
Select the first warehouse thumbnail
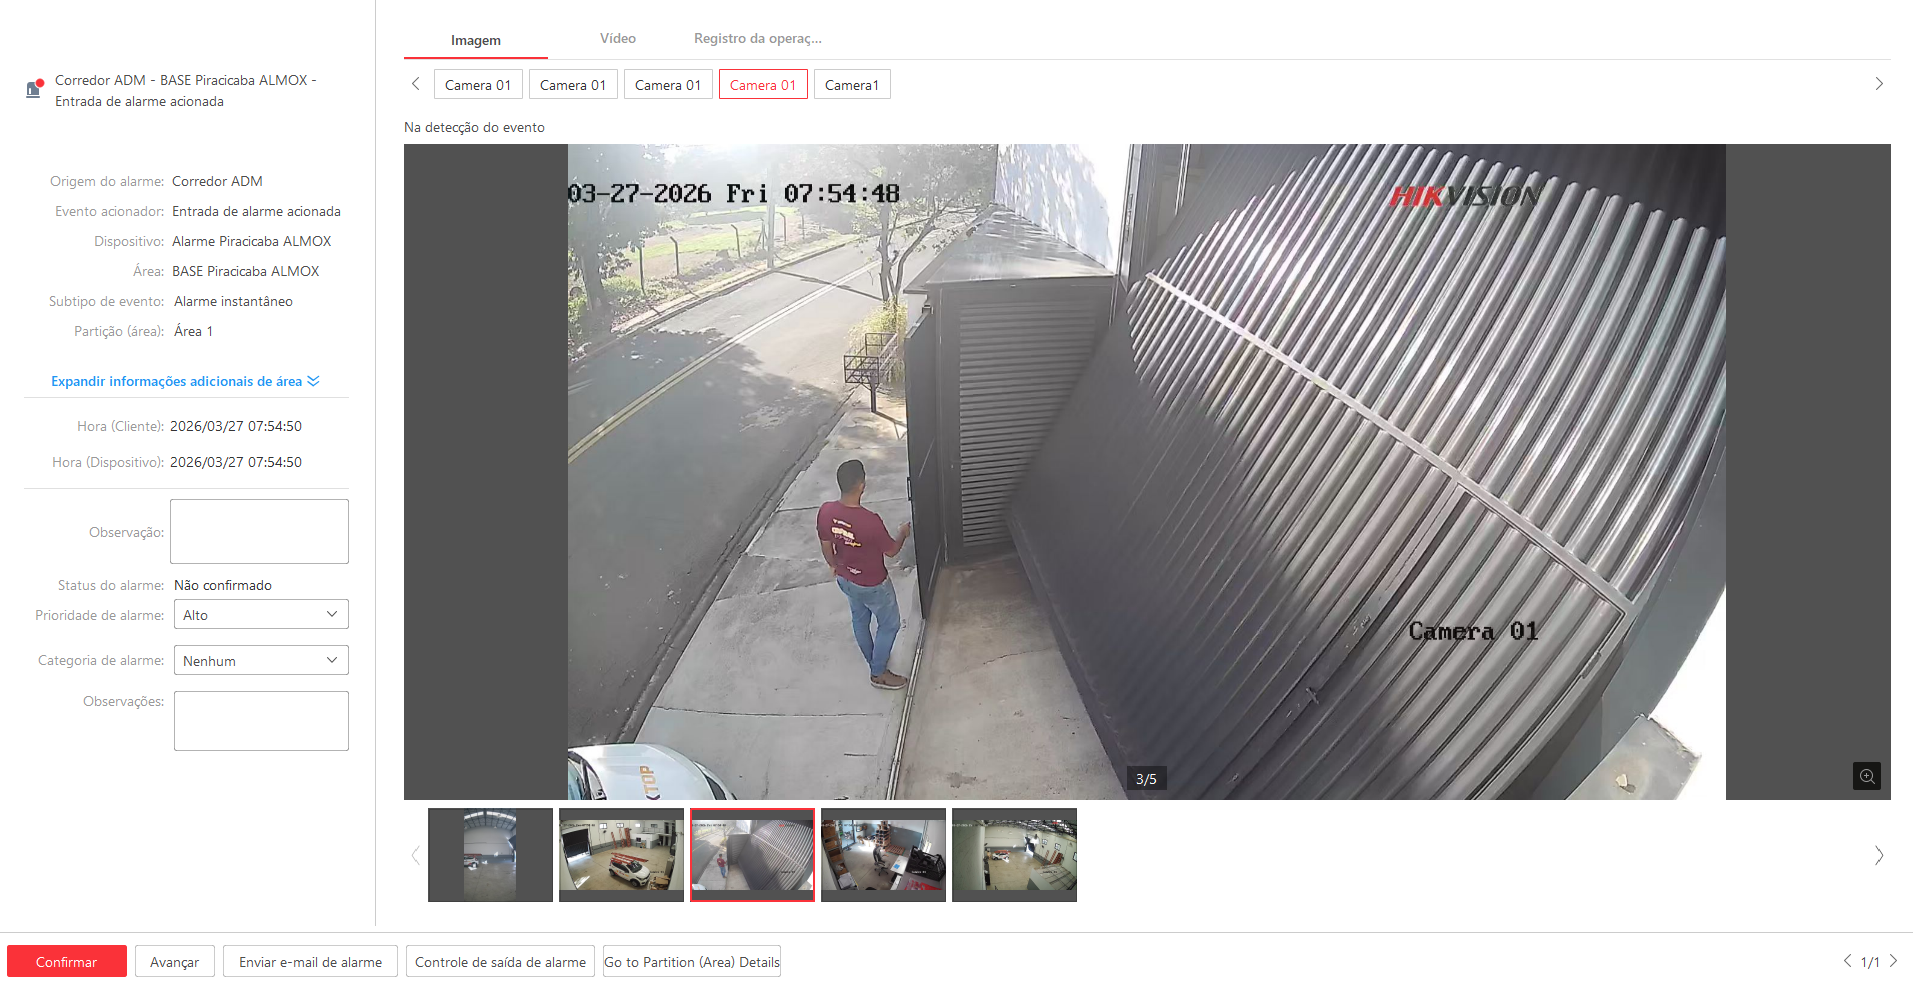490,855
